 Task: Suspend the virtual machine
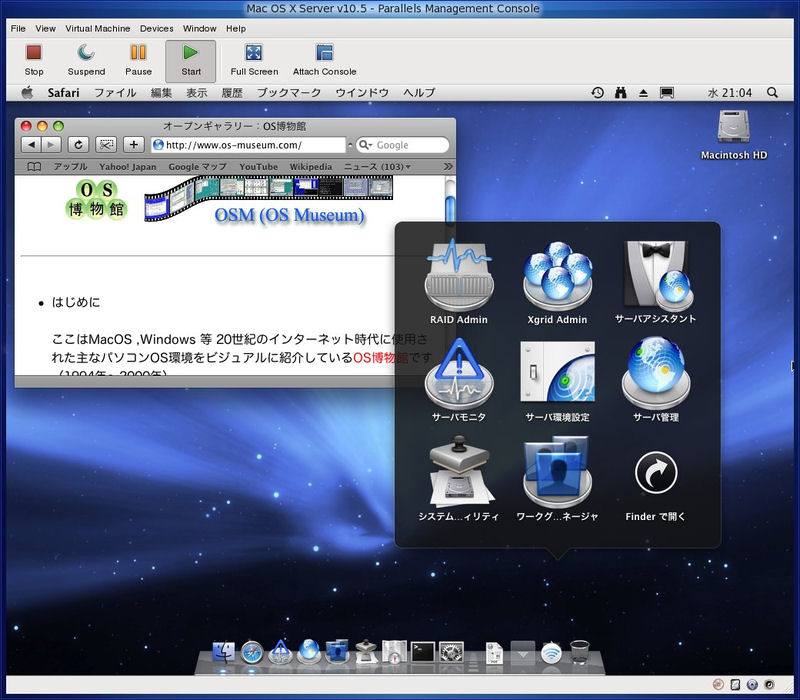(x=86, y=60)
